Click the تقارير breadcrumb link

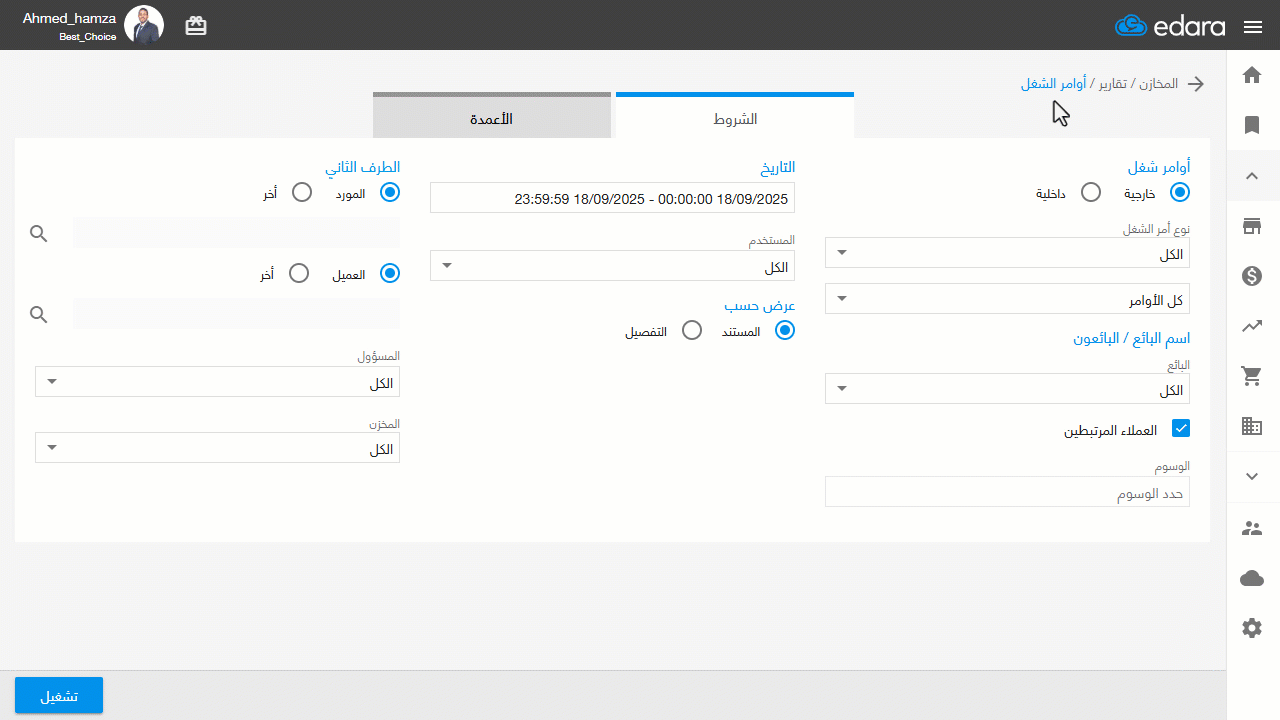coord(1113,83)
